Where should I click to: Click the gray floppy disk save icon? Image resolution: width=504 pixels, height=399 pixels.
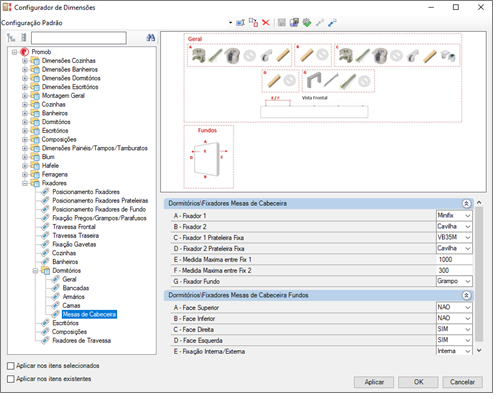point(282,23)
